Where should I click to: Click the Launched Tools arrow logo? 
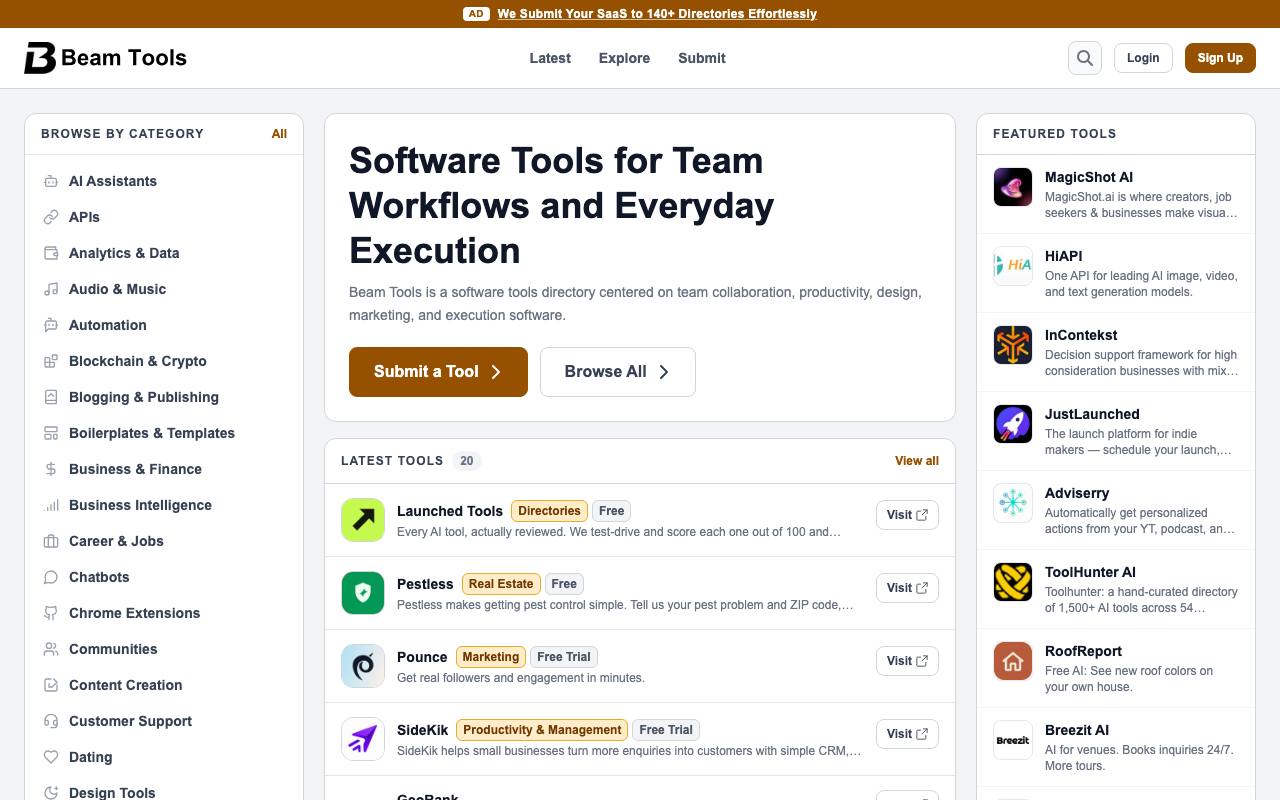[x=363, y=520]
